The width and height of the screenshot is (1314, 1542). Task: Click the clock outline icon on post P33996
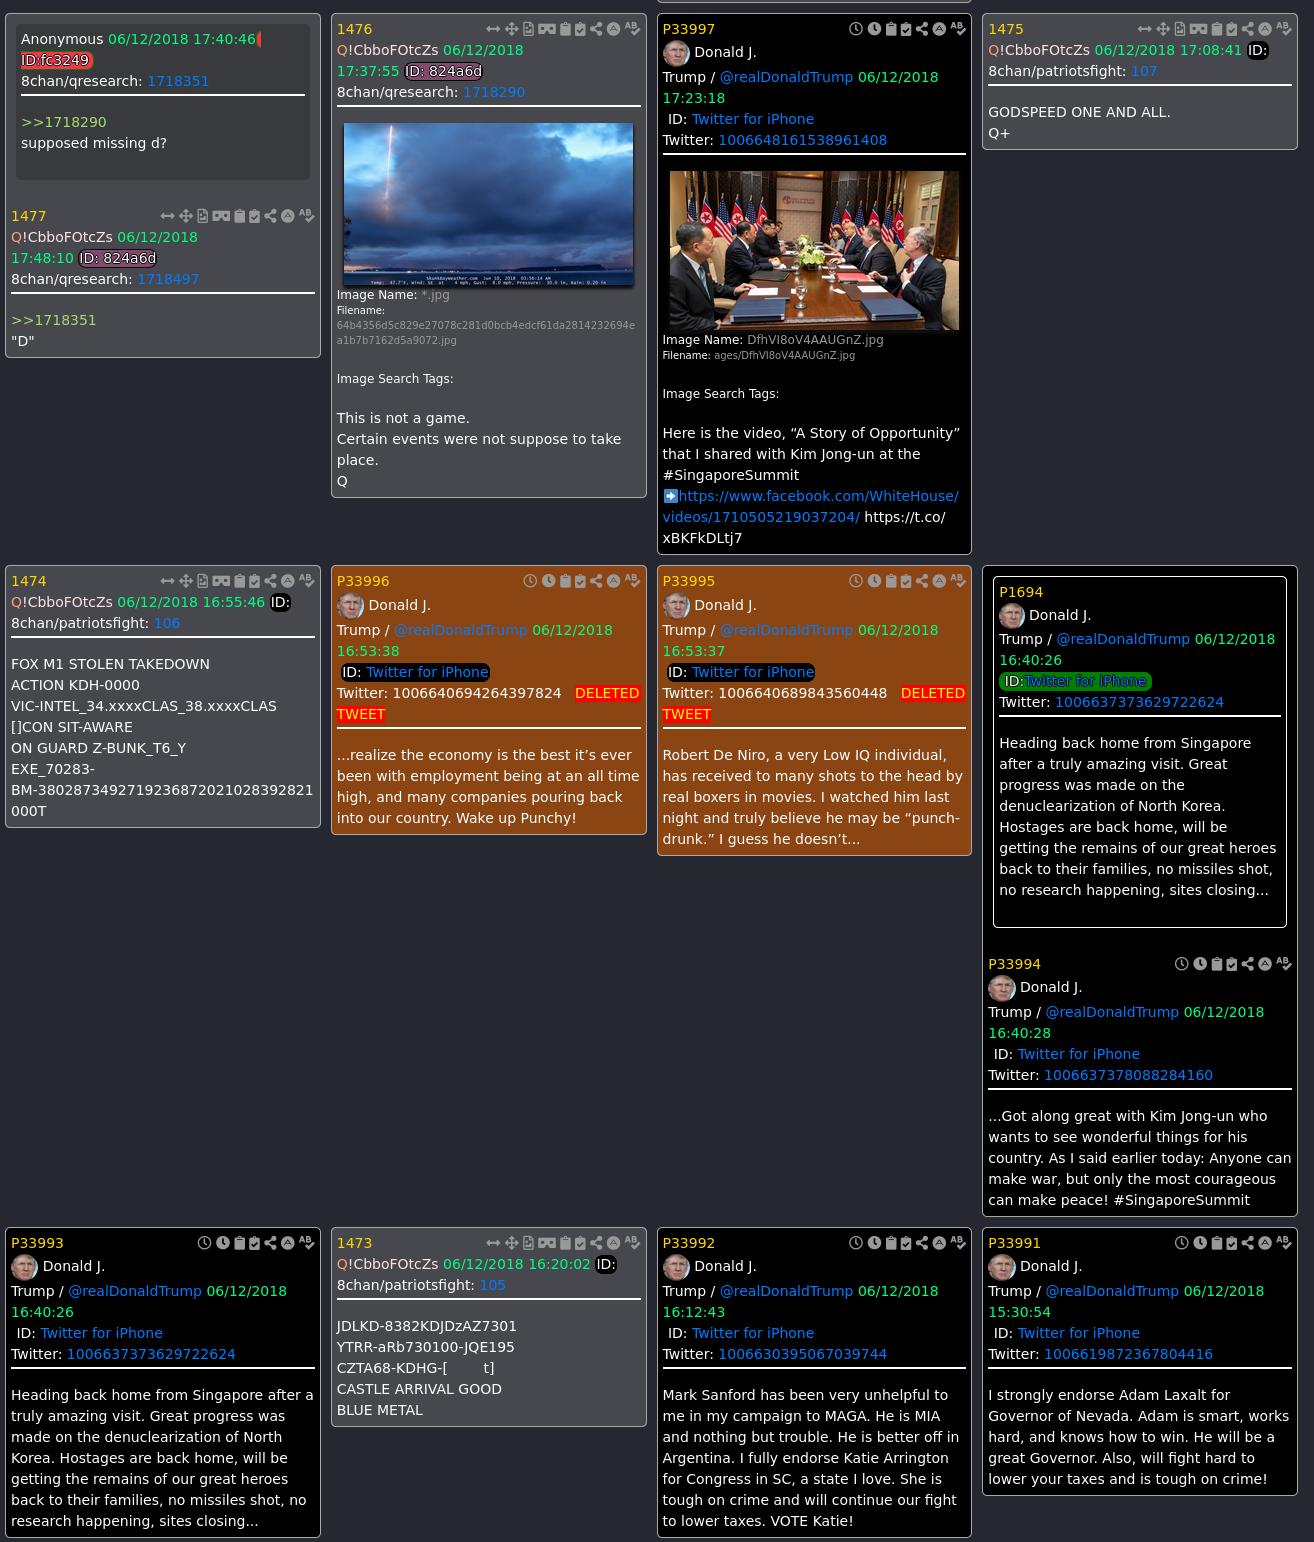pyautogui.click(x=530, y=581)
